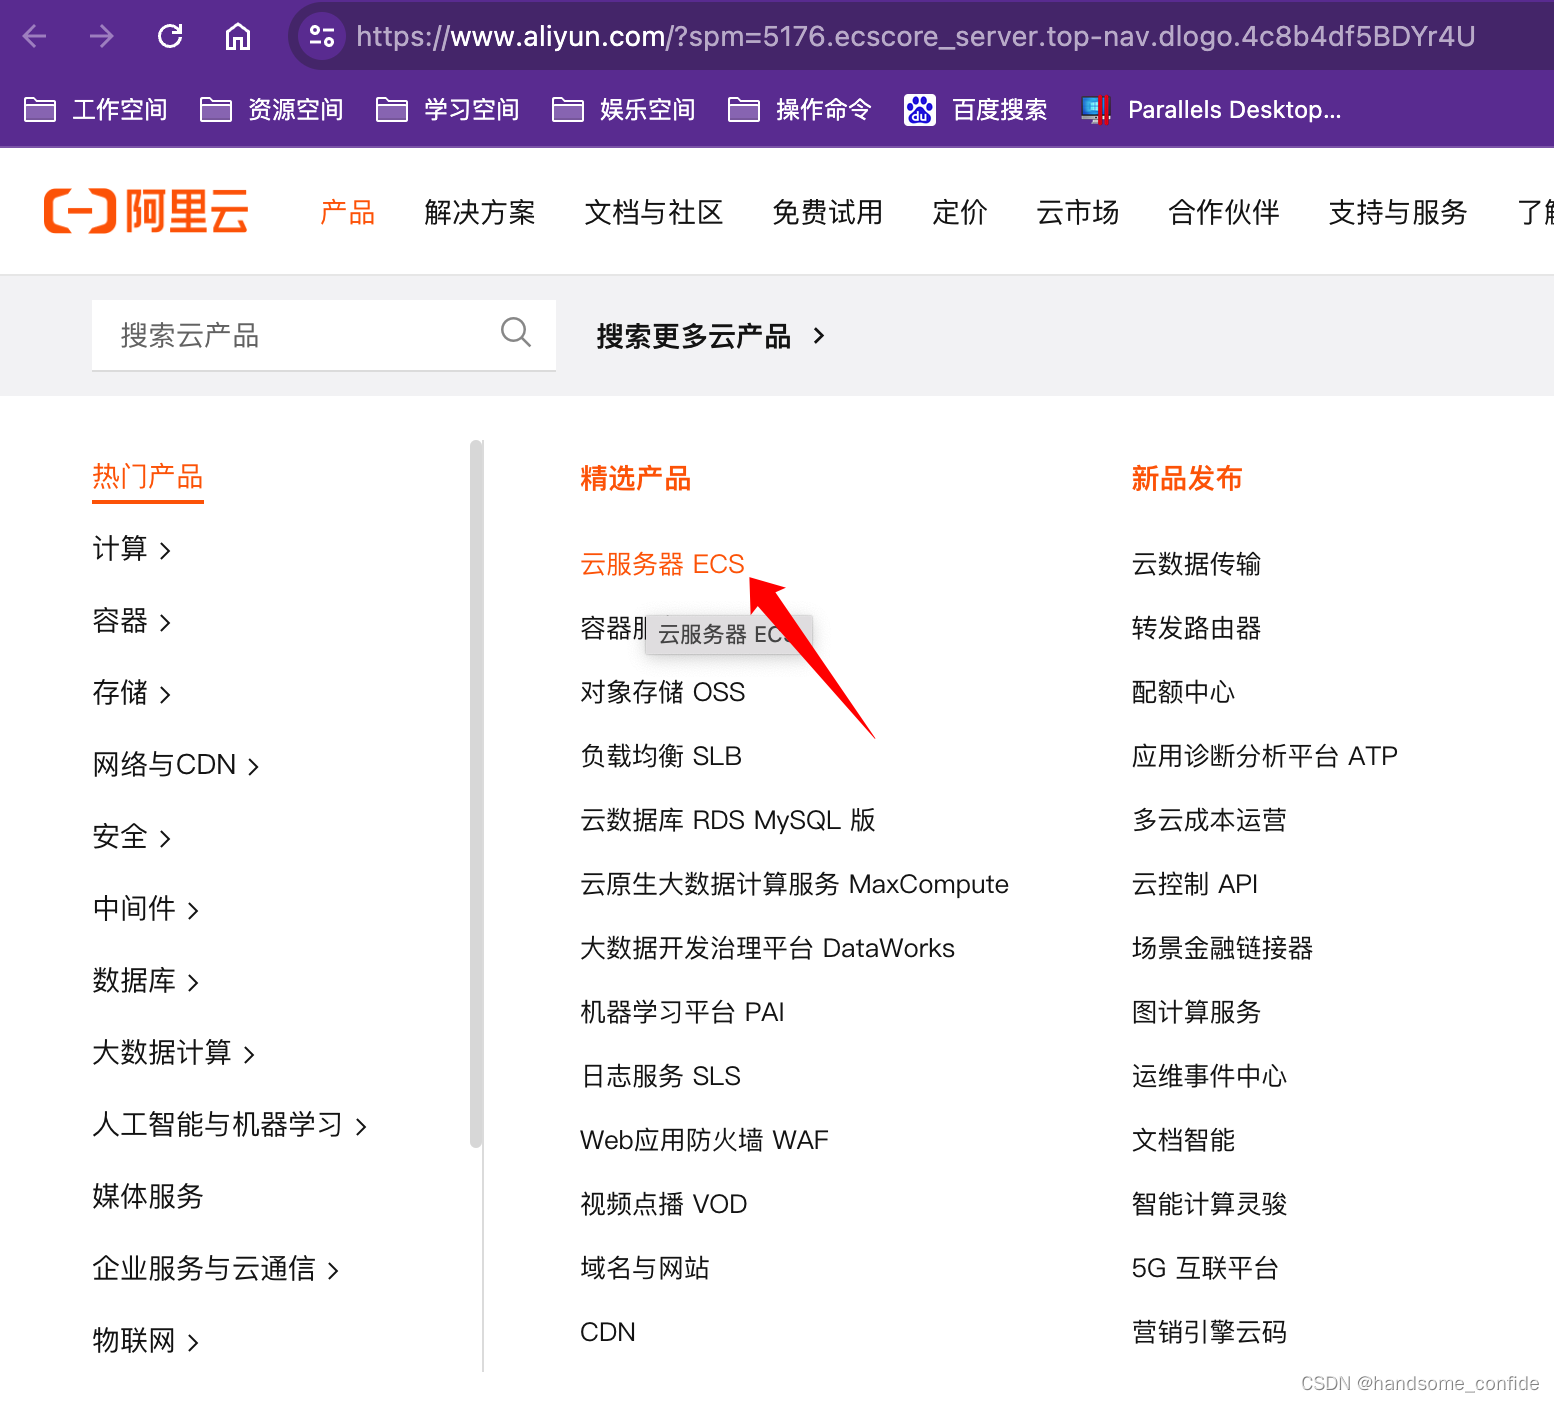Expand the 存储 category
This screenshot has height=1402, width=1554.
(x=132, y=693)
